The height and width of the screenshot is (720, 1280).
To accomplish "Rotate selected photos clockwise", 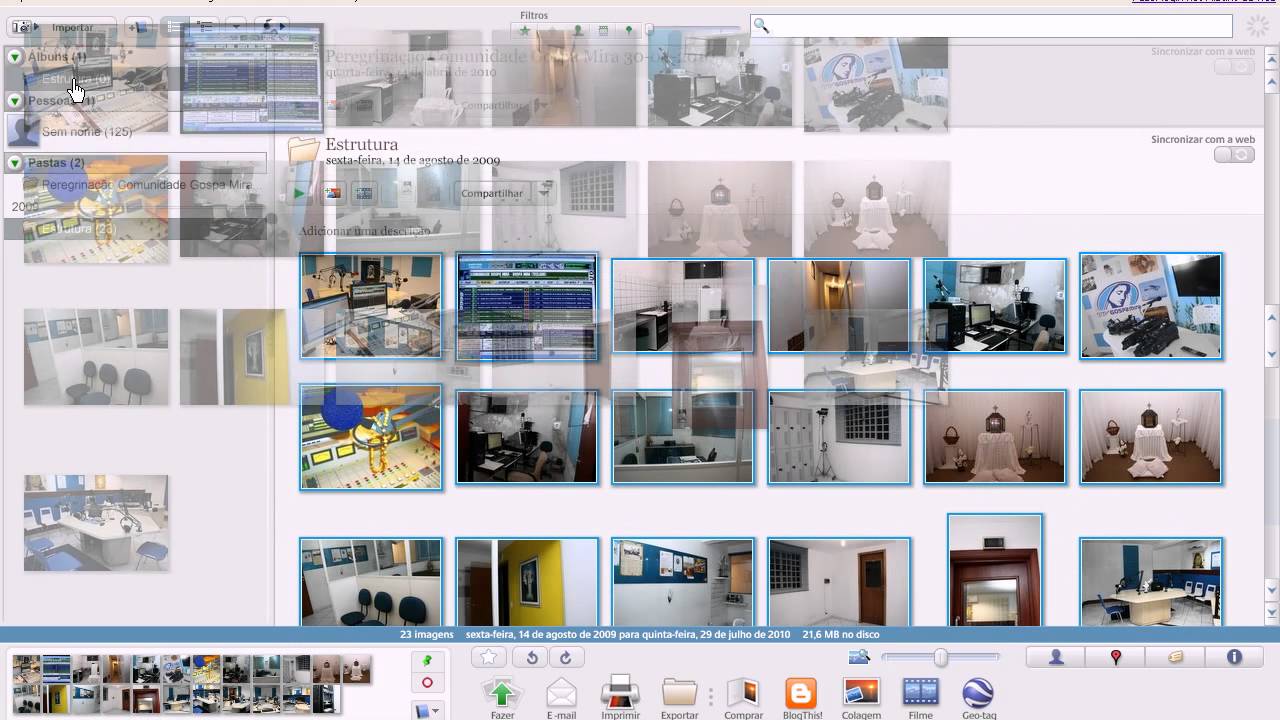I will [565, 657].
